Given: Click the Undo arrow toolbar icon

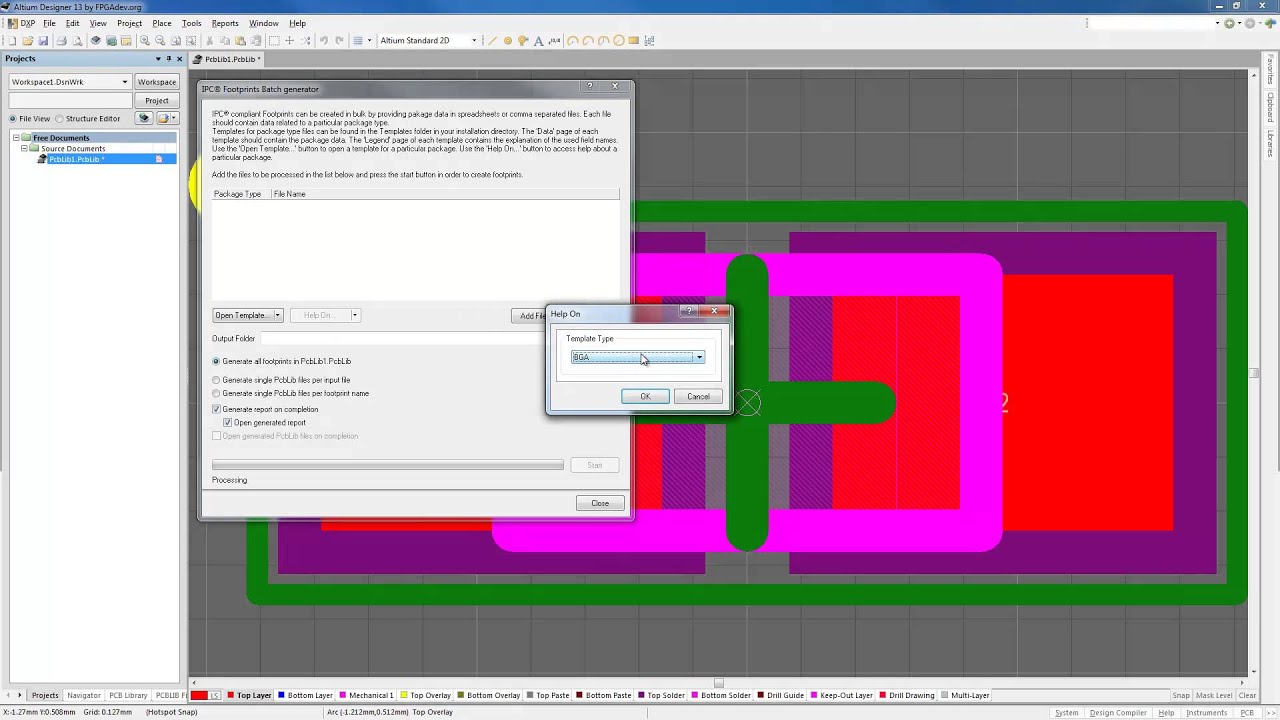Looking at the screenshot, I should coord(324,41).
